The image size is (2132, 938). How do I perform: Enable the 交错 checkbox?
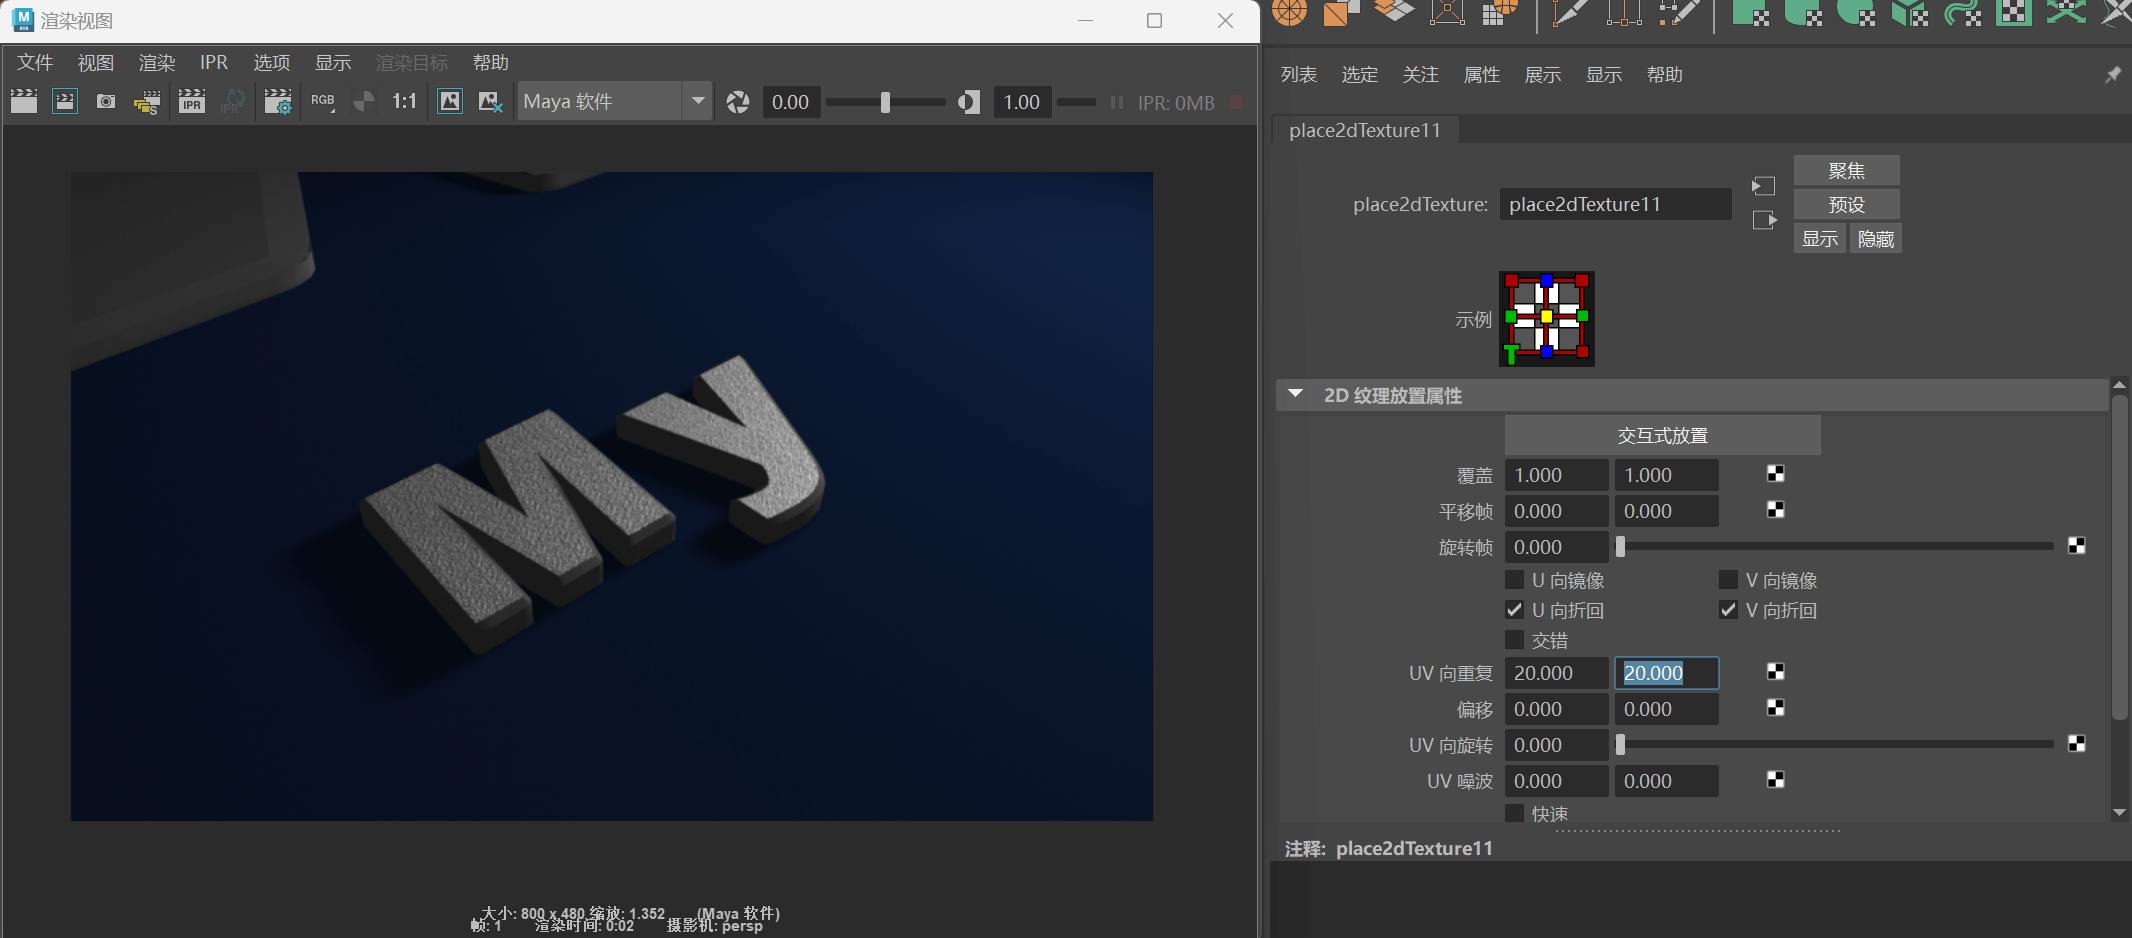click(1514, 640)
